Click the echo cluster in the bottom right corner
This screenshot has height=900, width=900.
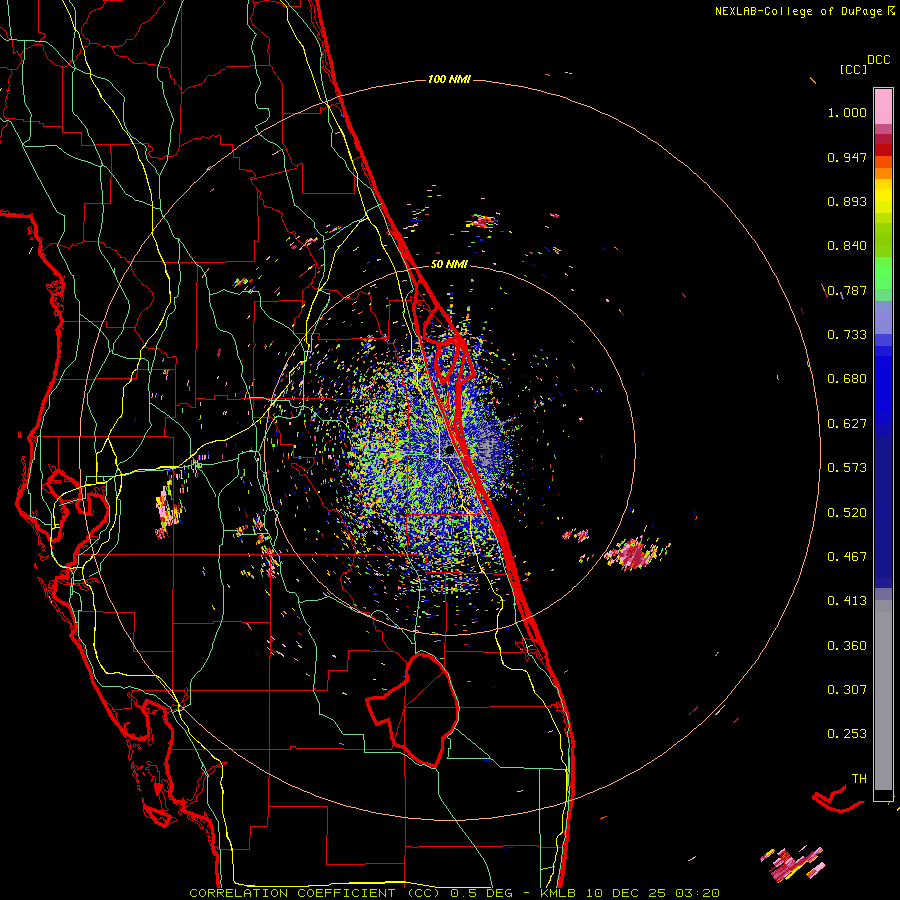coord(794,864)
